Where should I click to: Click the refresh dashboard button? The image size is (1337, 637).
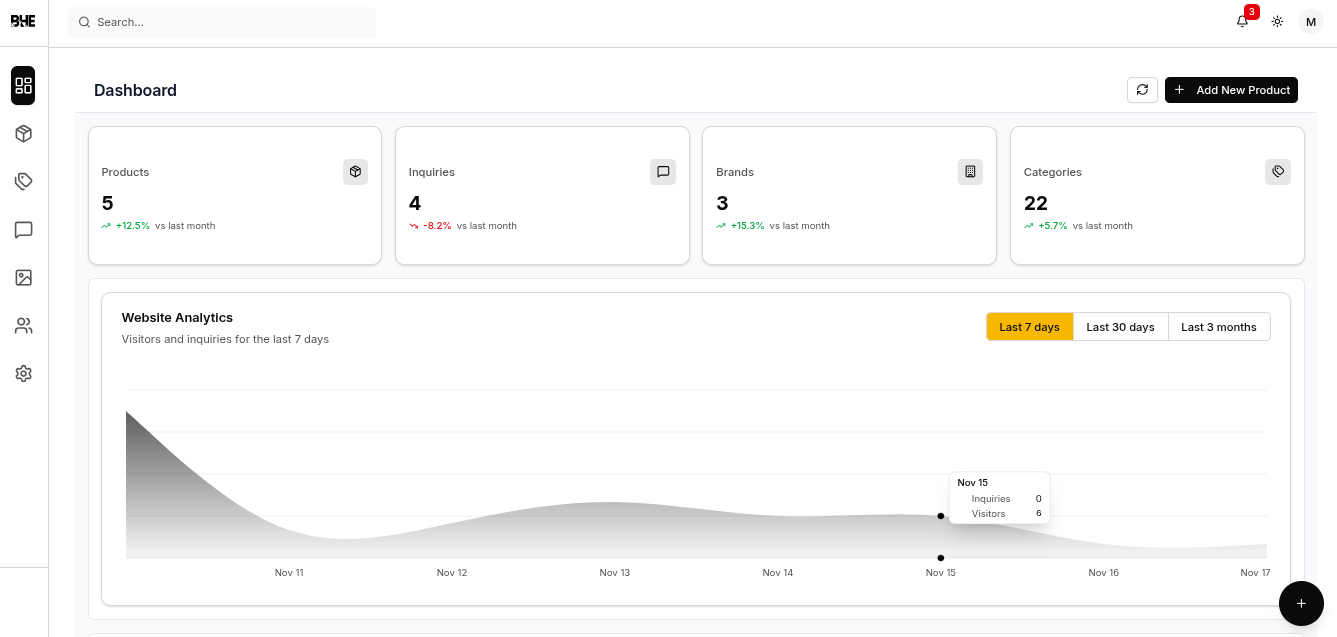[x=1142, y=90]
